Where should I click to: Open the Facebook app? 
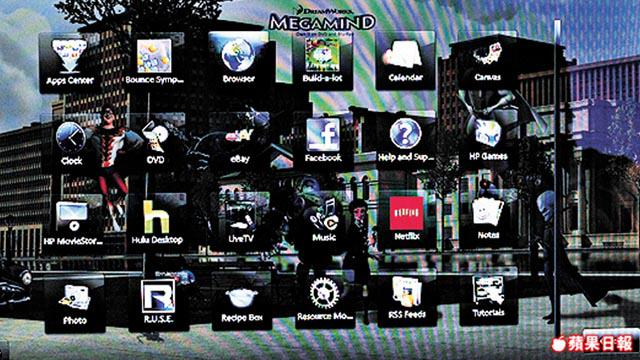click(x=323, y=141)
